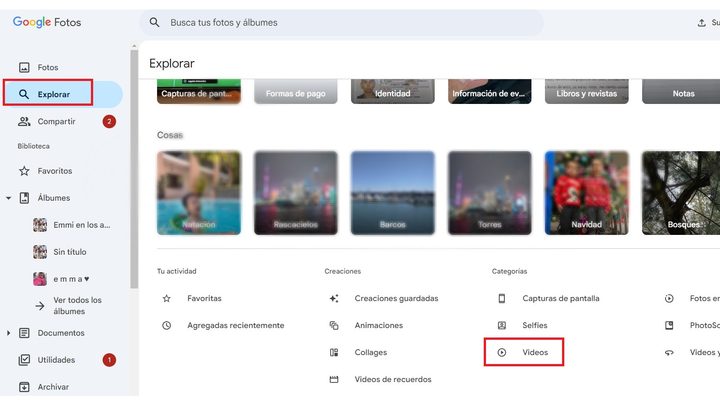Click the 360 icon beside 'Videos y'
This screenshot has width=720, height=405.
tap(669, 353)
